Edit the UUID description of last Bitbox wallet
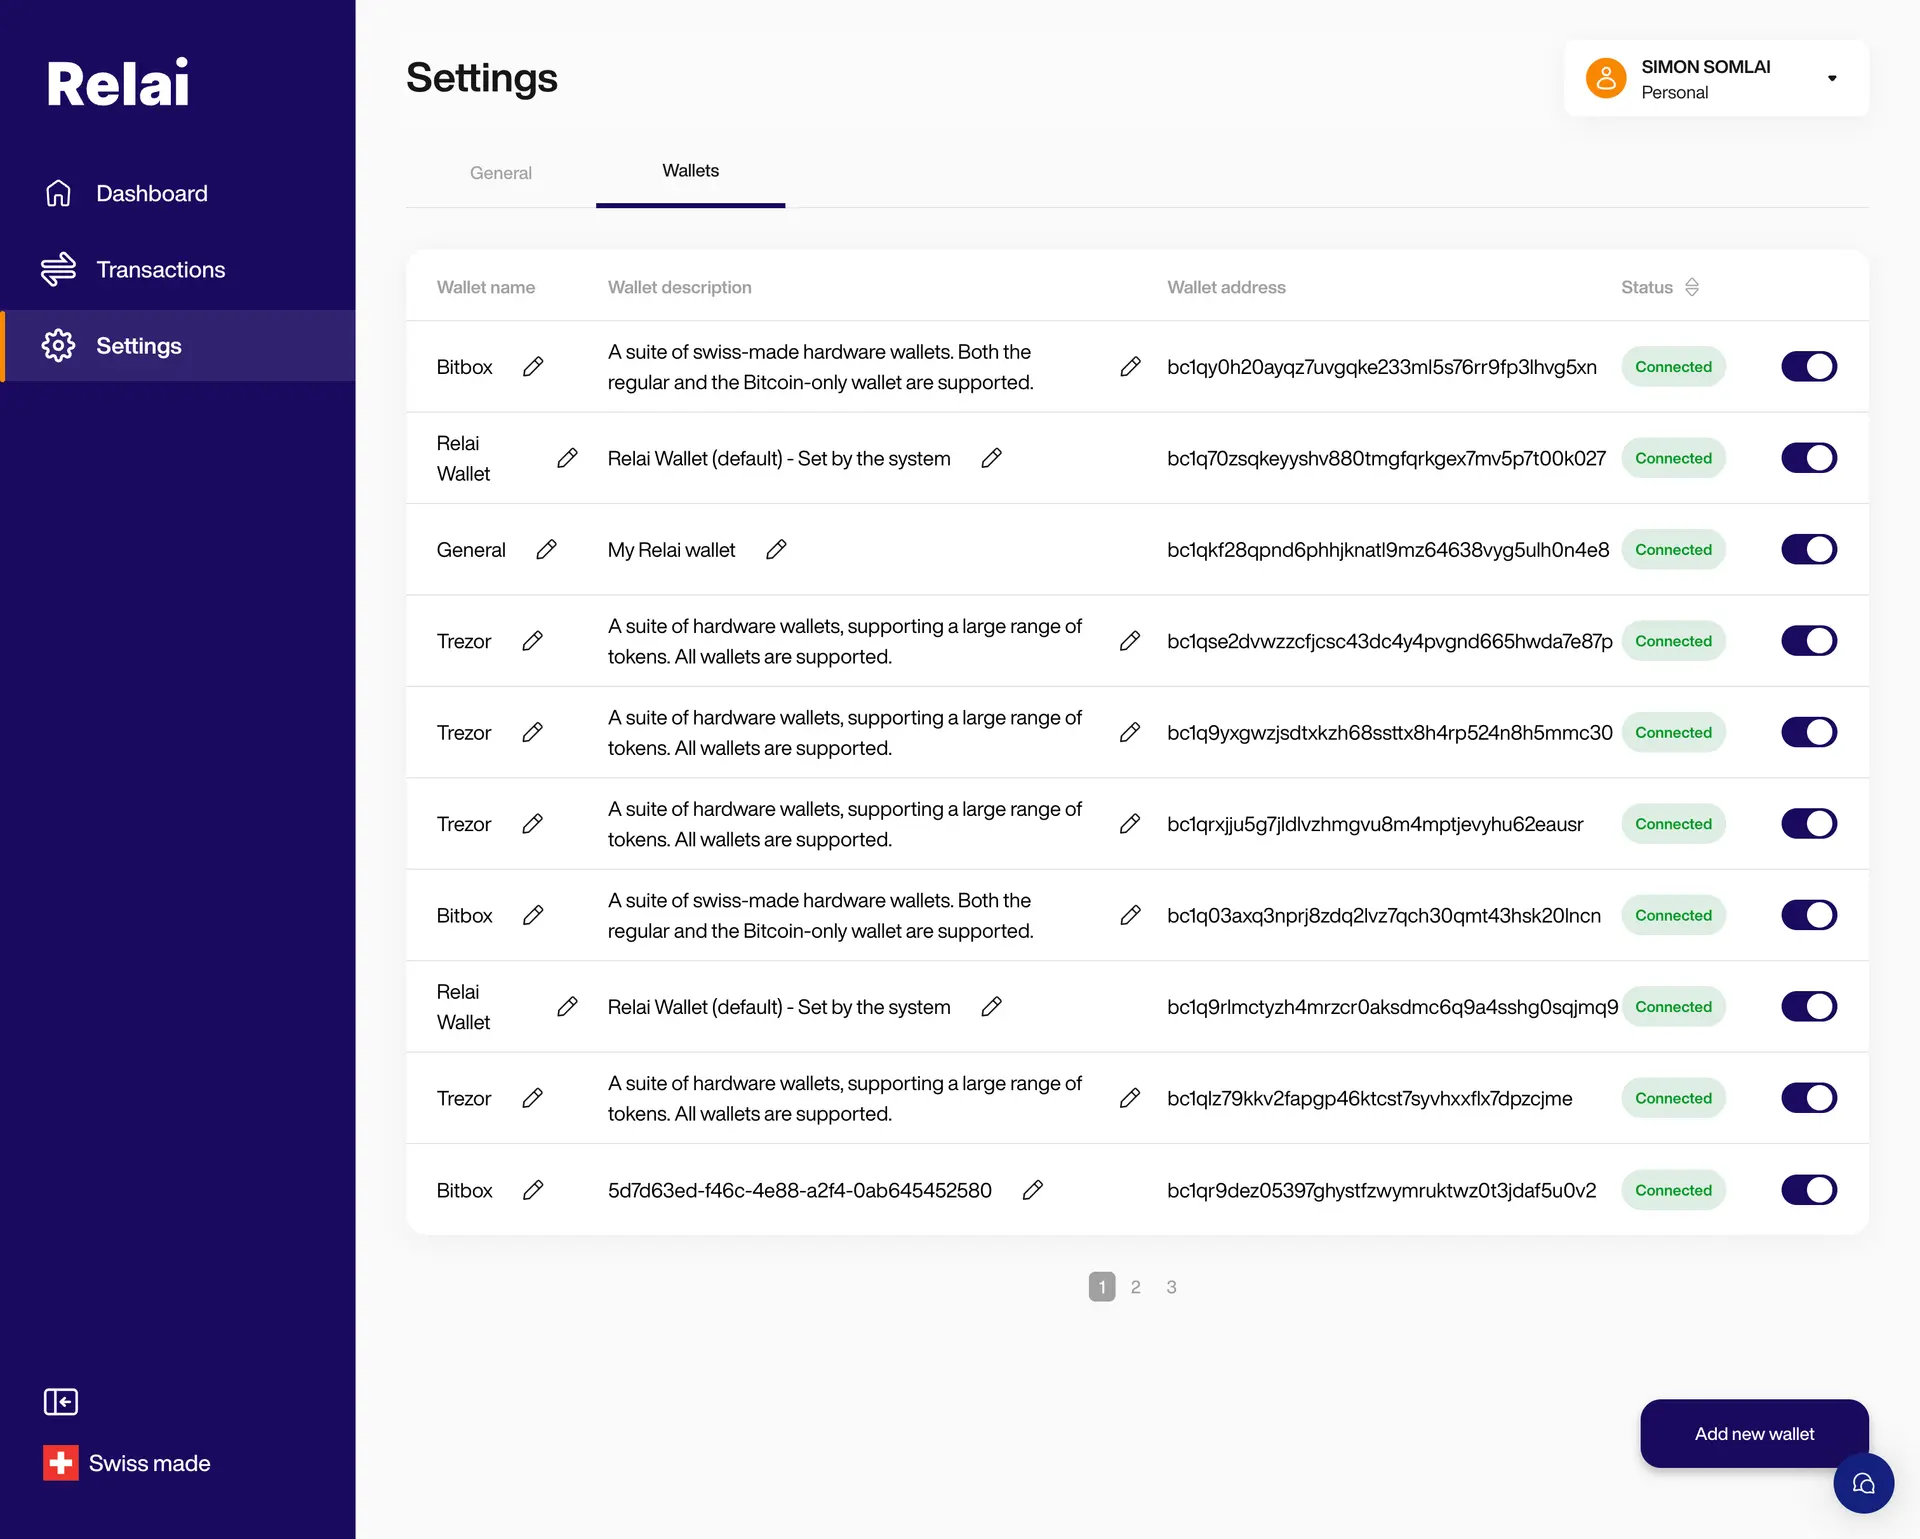Viewport: 1920px width, 1539px height. click(x=1033, y=1190)
